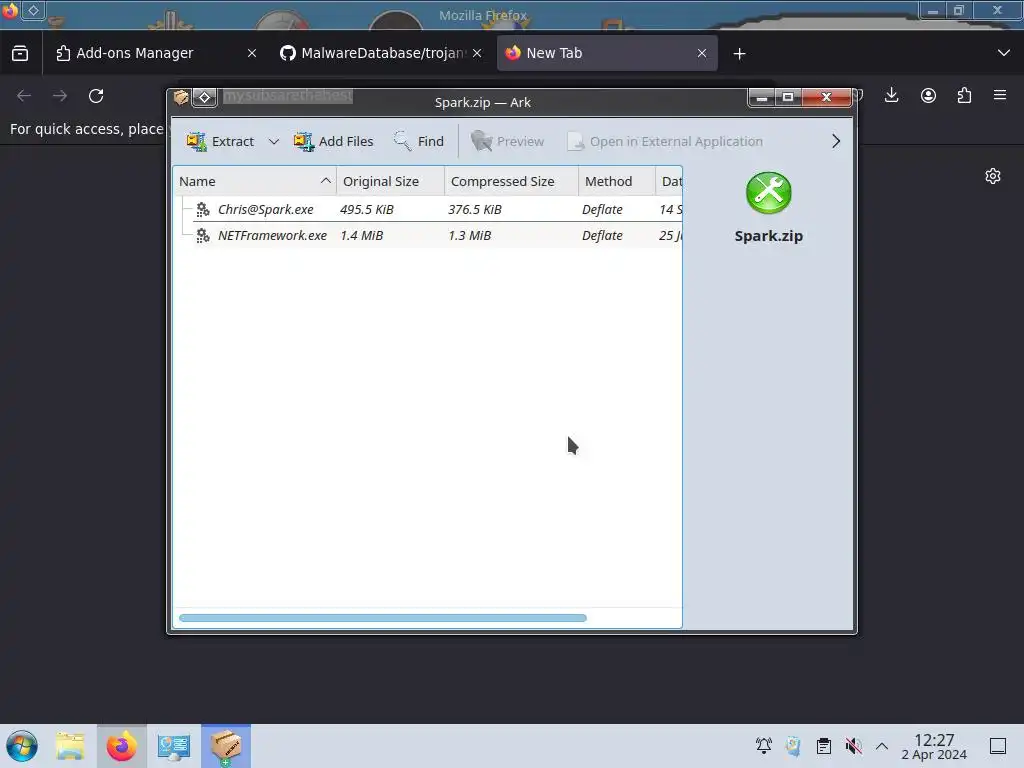Close the MalwareDatabase tab
1024x768 pixels.
click(x=477, y=53)
